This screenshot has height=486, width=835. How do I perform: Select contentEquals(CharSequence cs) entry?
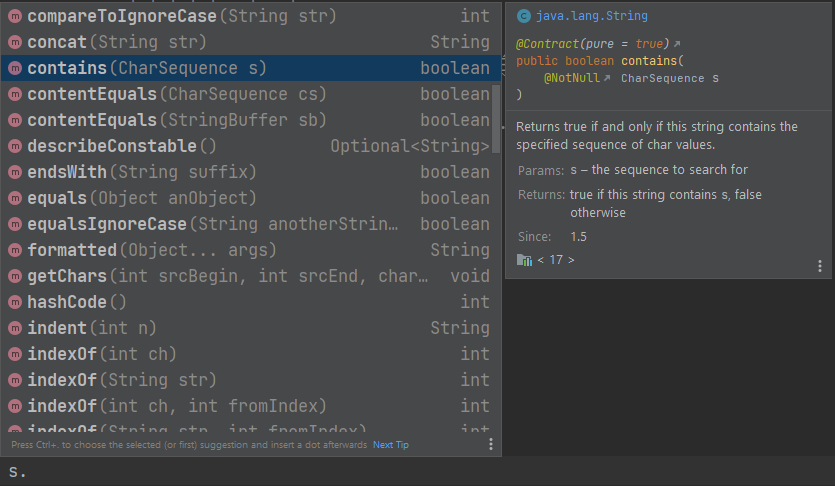click(x=250, y=94)
